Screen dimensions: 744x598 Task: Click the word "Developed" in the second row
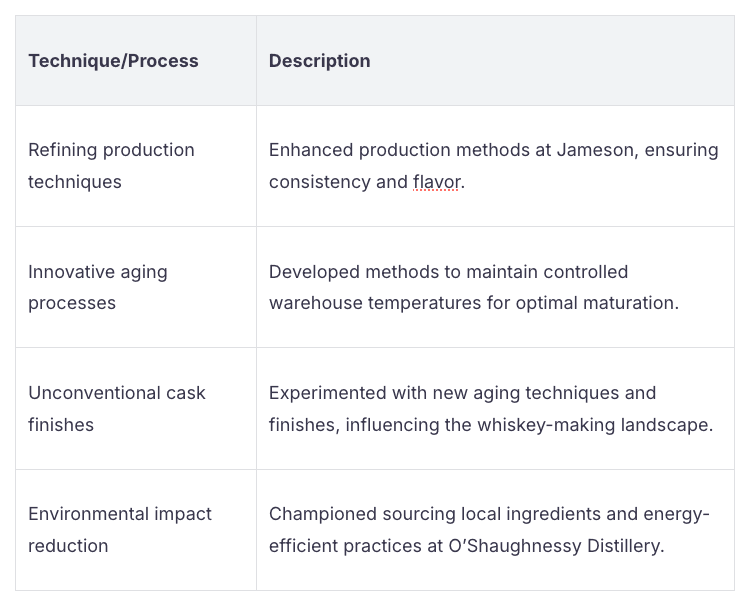[311, 272]
